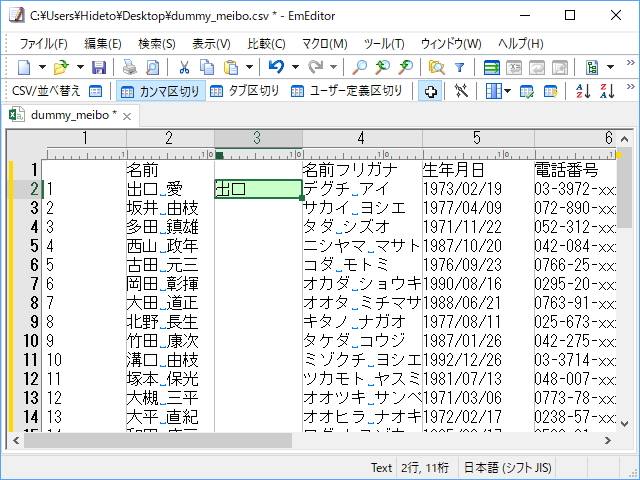
Task: Click the normal mode icon beside CSV/並べ替え
Action: 96,91
